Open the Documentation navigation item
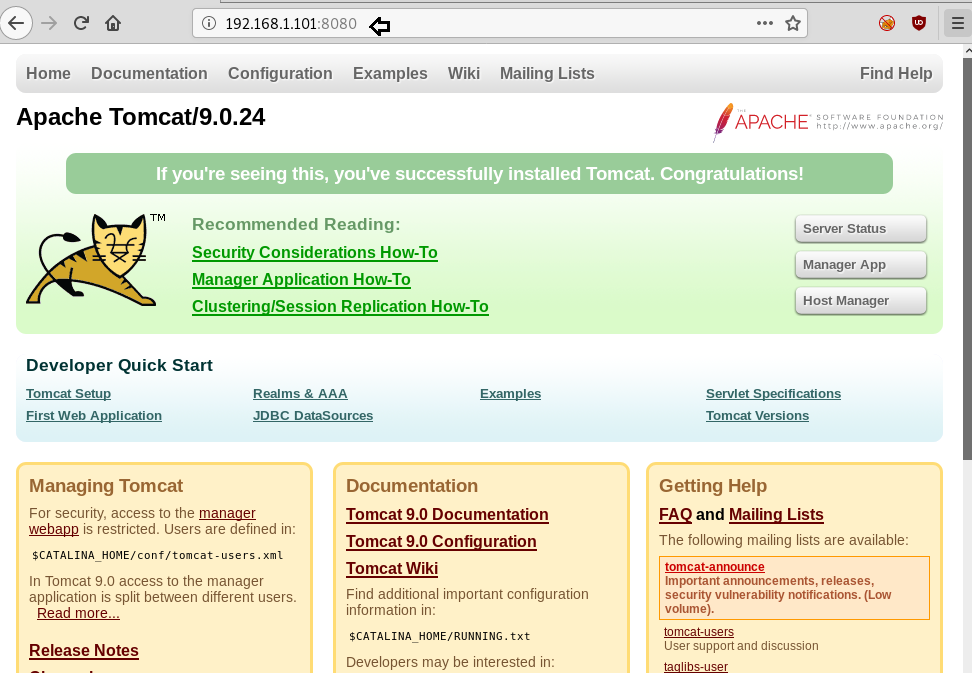Image resolution: width=972 pixels, height=673 pixels. [149, 73]
